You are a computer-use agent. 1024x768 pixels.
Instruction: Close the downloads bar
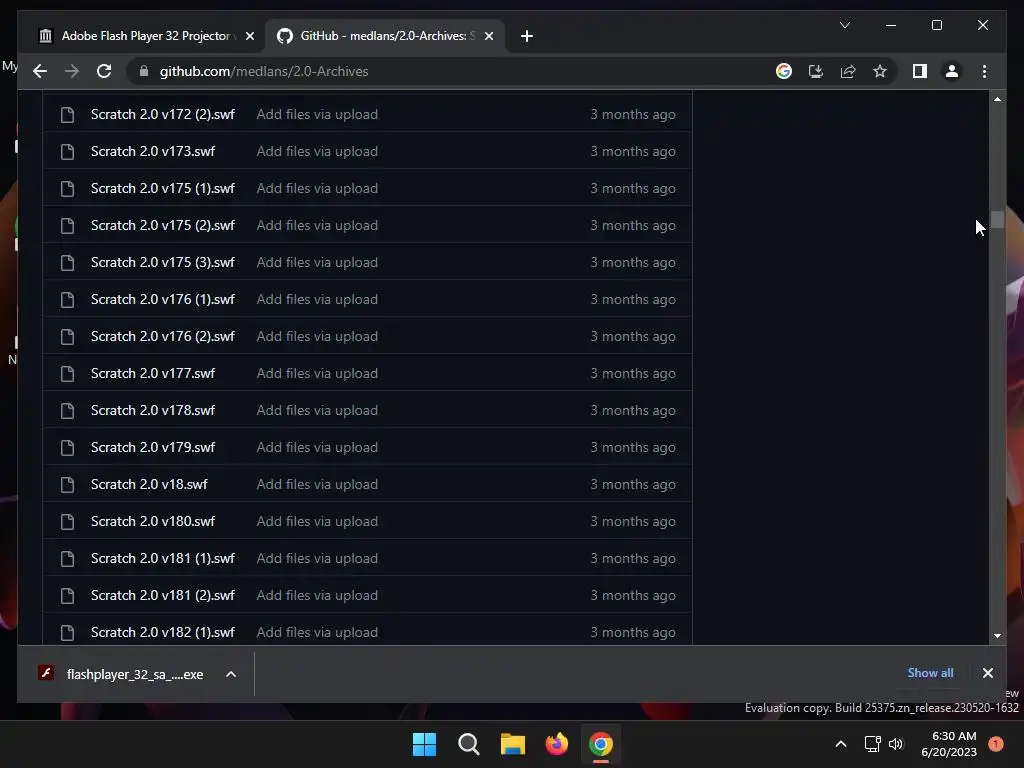point(987,673)
